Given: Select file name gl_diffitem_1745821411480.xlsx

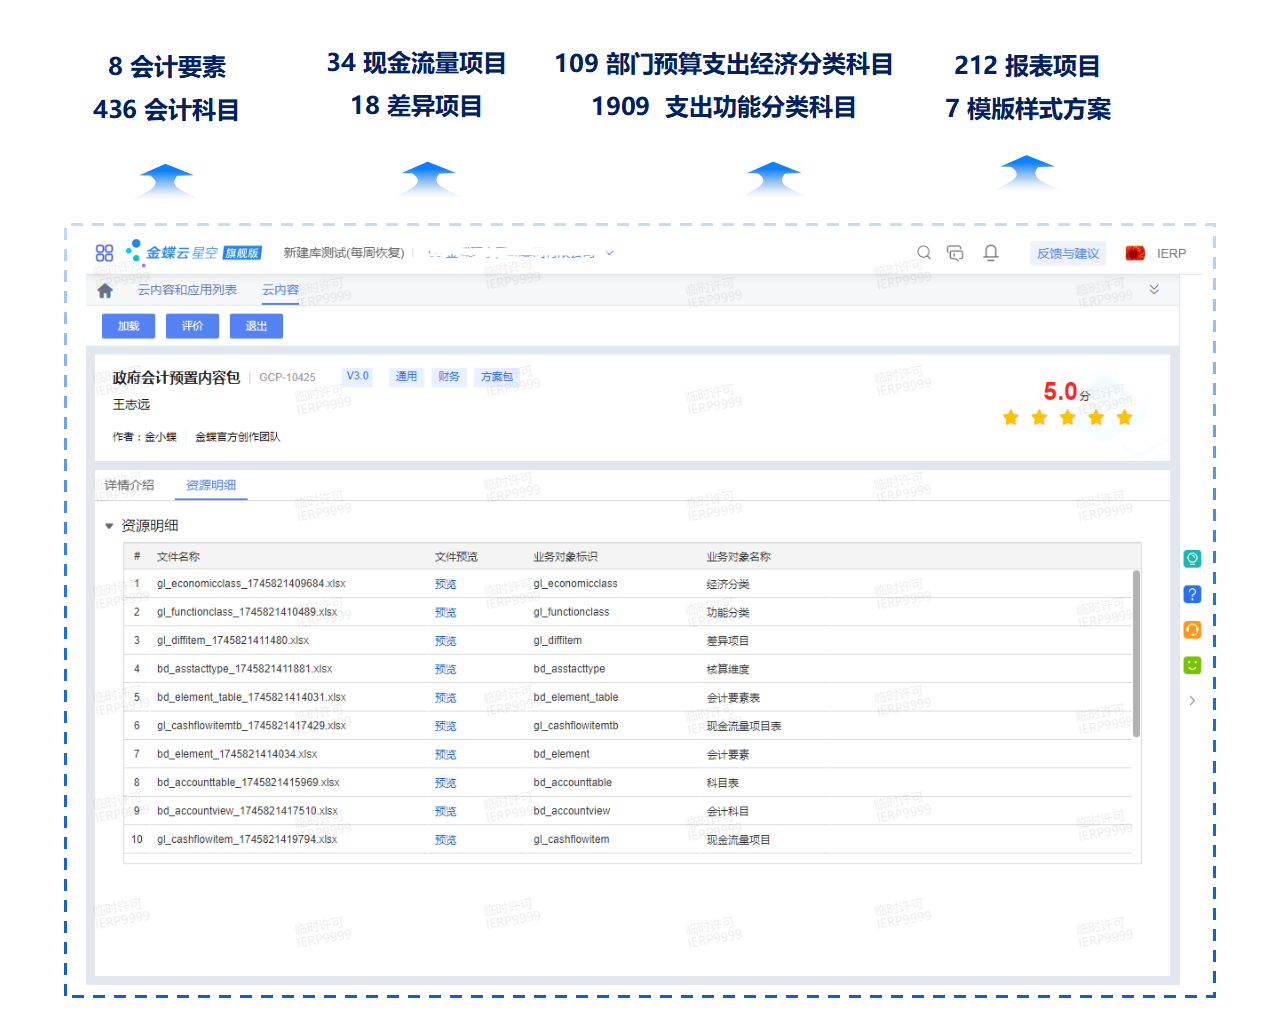Looking at the screenshot, I should point(233,641).
